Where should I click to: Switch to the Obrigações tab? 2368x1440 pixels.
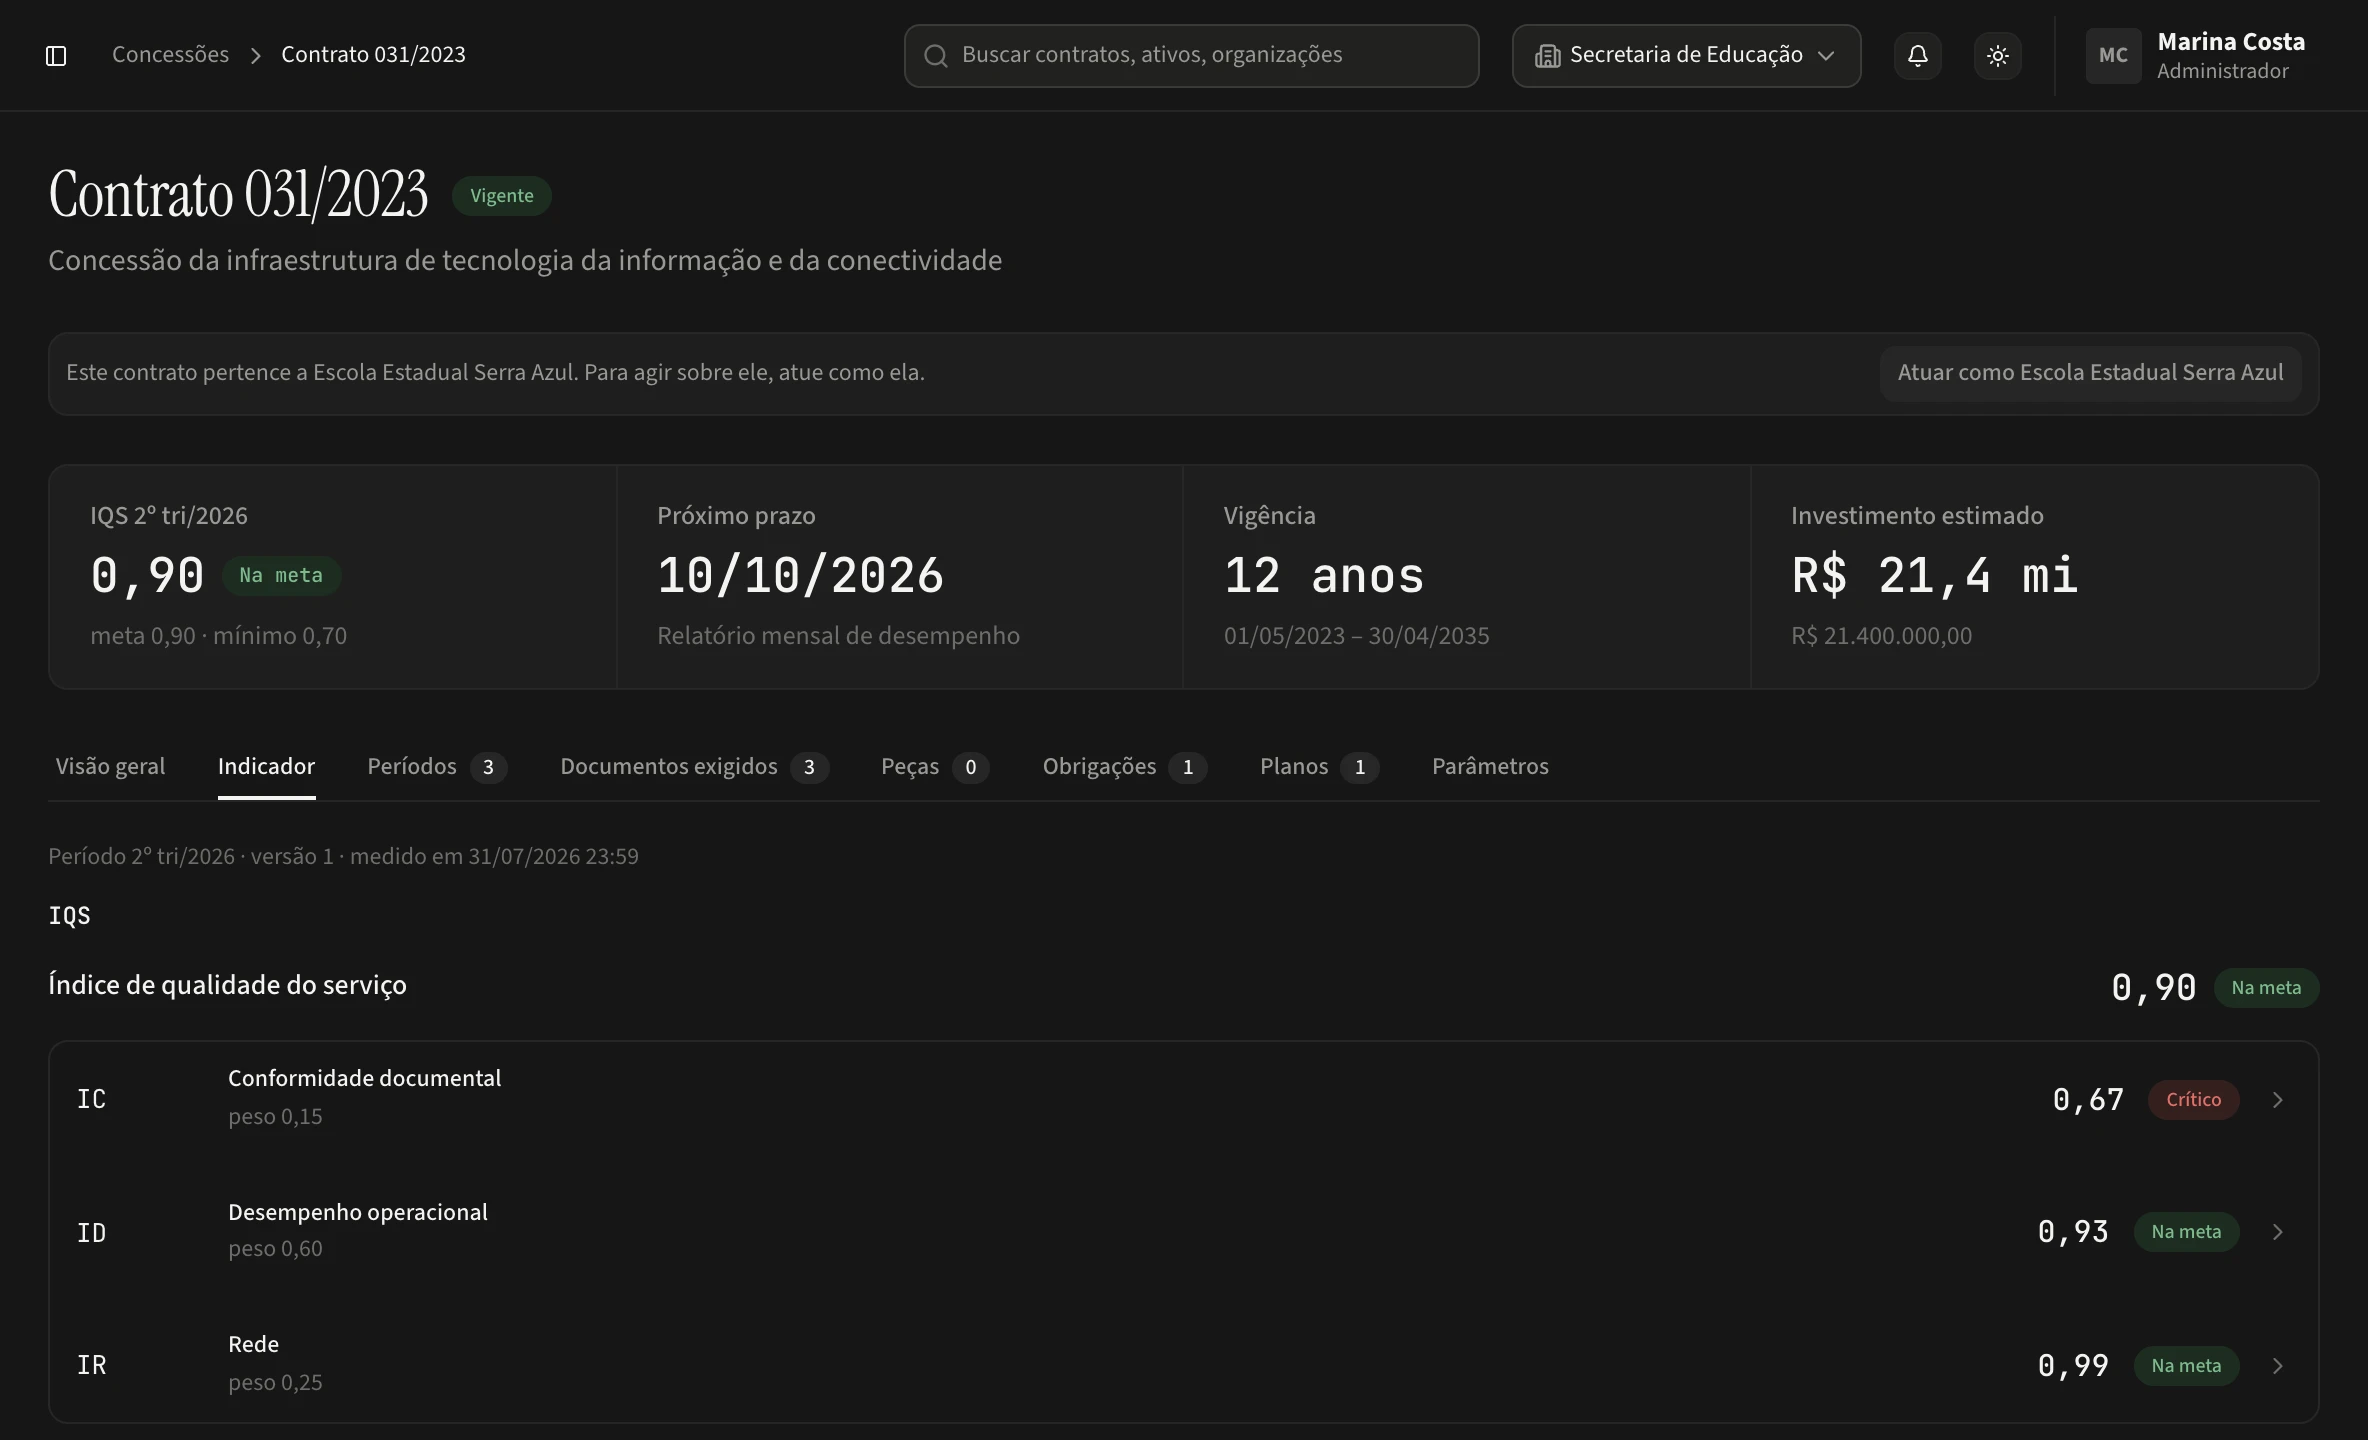coord(1125,767)
